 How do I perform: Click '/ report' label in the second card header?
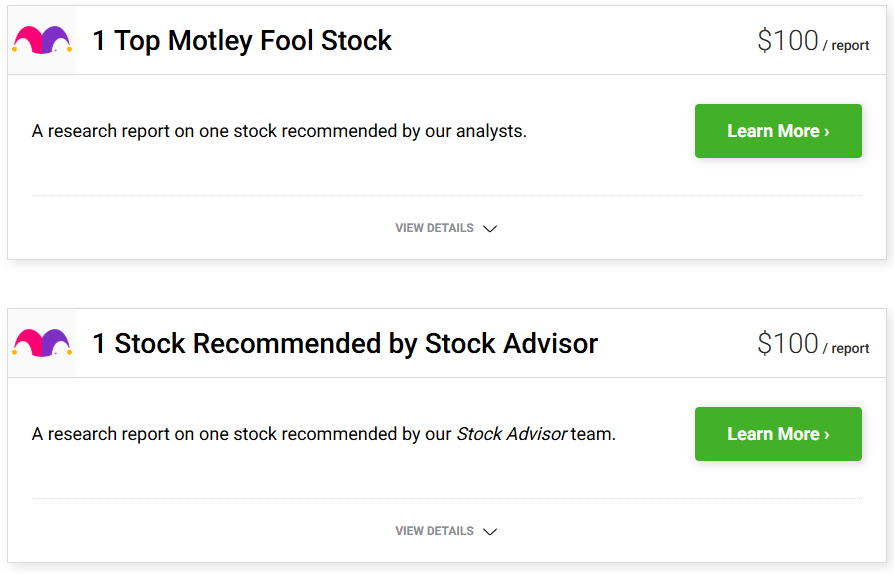[846, 349]
